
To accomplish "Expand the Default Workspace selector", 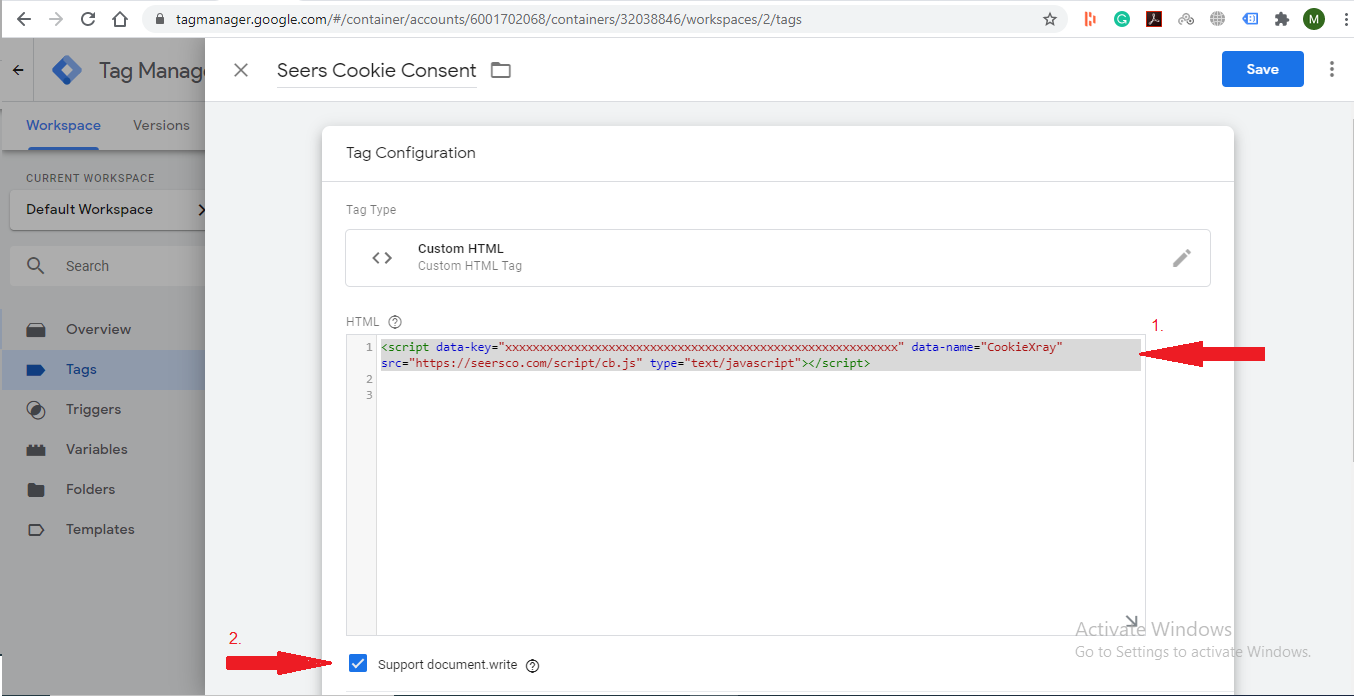I will 107,209.
